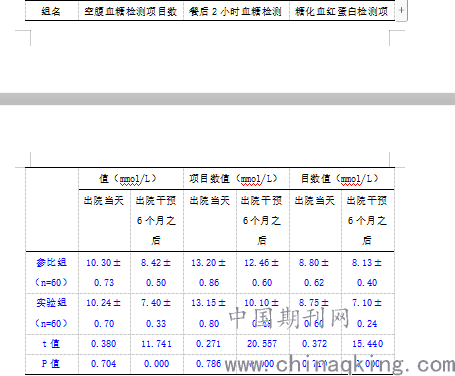Click the cell containing 8.42±0.50
The height and width of the screenshot is (376, 455).
click(x=157, y=272)
